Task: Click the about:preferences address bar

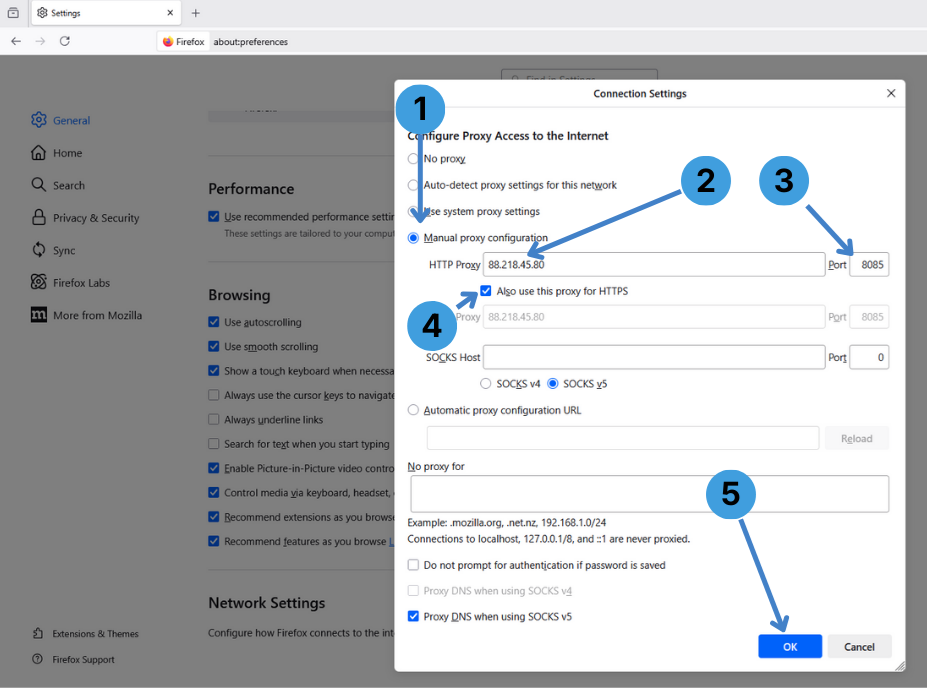Action: coord(251,41)
